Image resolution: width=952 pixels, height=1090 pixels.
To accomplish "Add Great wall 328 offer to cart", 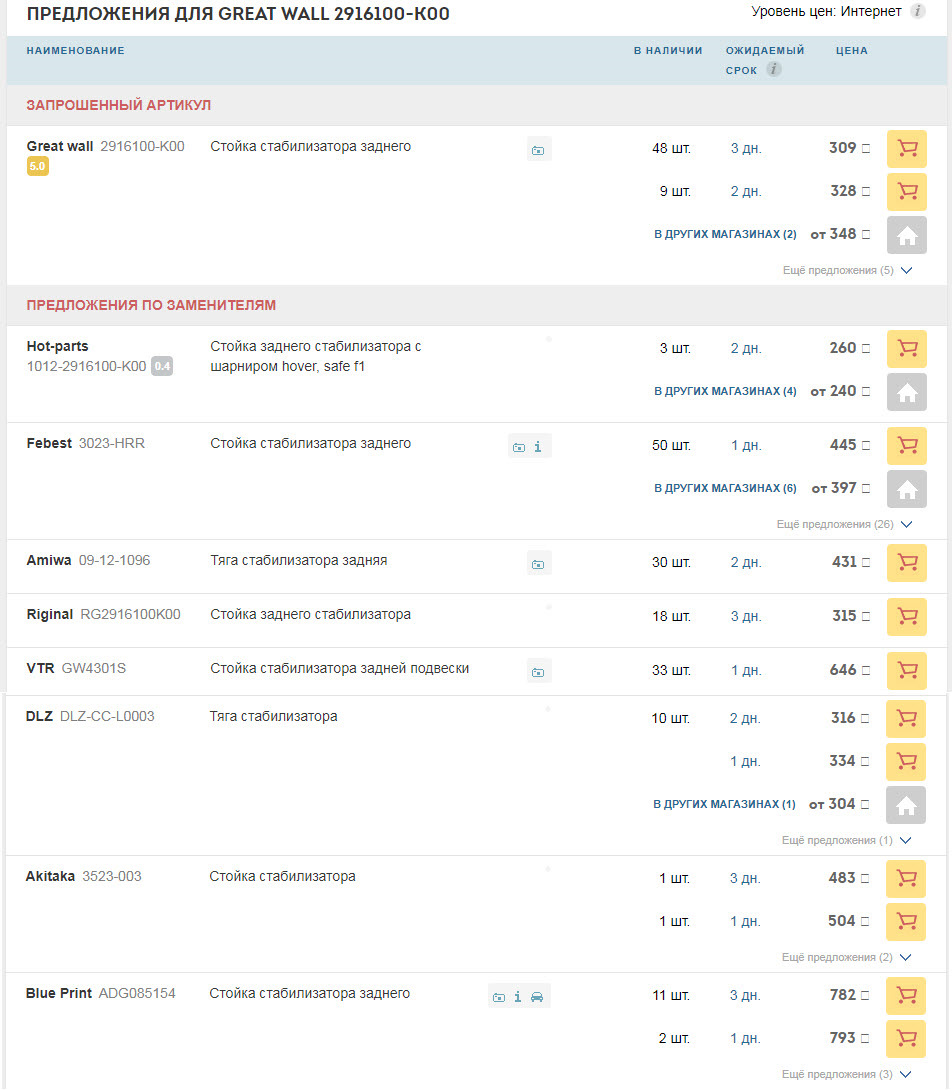I will click(x=907, y=192).
